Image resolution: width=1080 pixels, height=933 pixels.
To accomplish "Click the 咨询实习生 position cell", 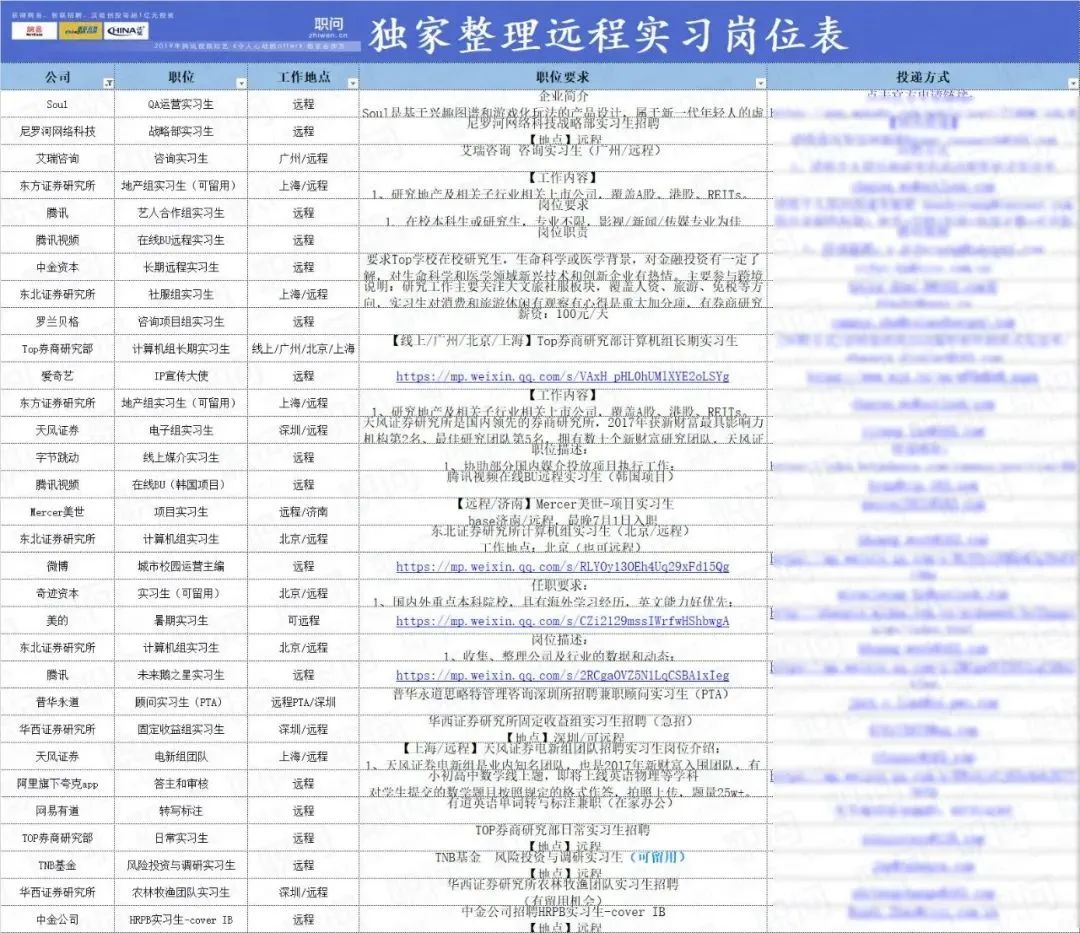I will point(180,158).
